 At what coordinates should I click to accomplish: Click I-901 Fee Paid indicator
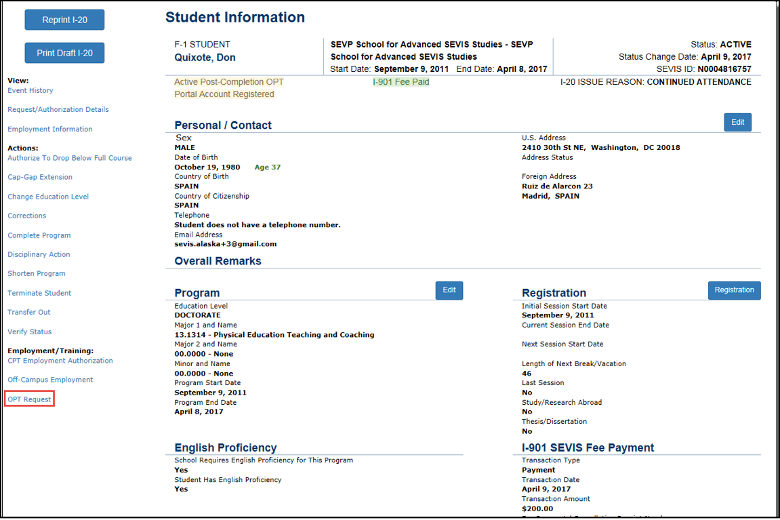(x=401, y=82)
